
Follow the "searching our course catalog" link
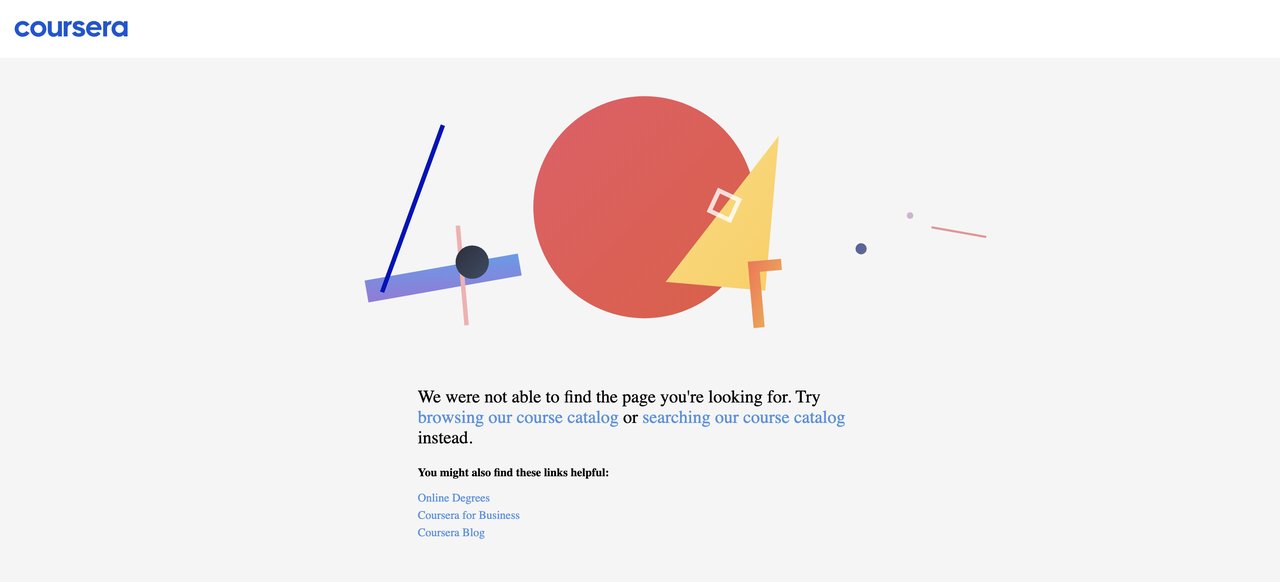tap(743, 418)
